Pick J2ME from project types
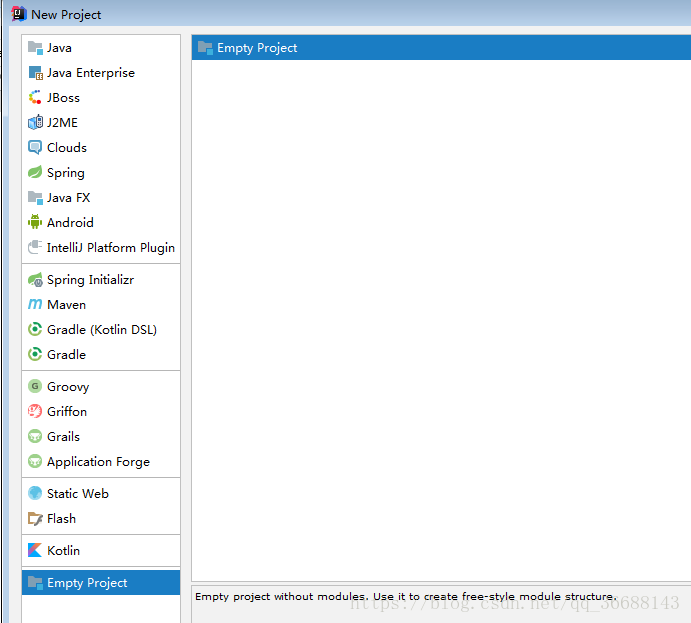This screenshot has width=691, height=623. tap(101, 122)
